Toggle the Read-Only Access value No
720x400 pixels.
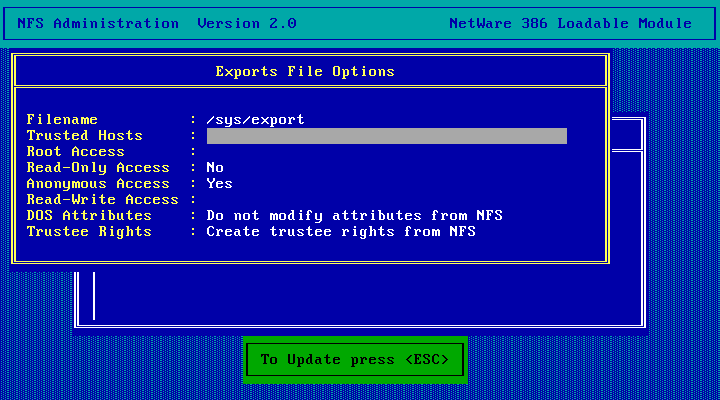coord(215,168)
